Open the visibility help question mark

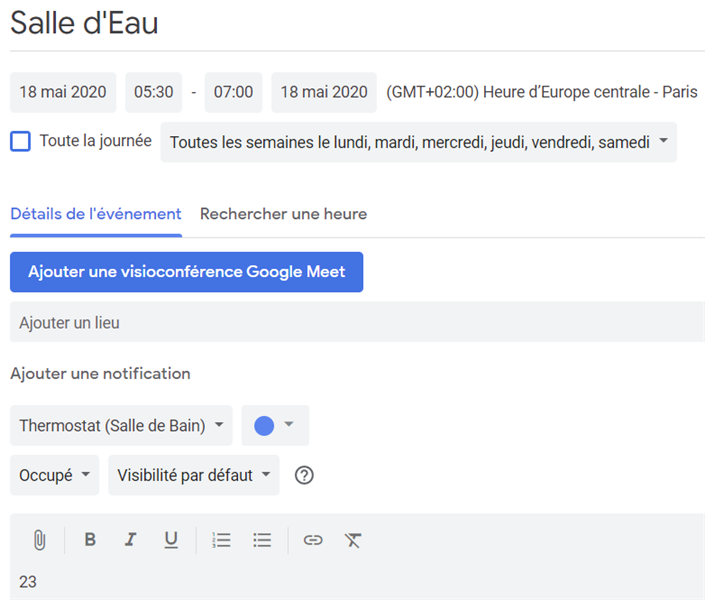(x=304, y=475)
